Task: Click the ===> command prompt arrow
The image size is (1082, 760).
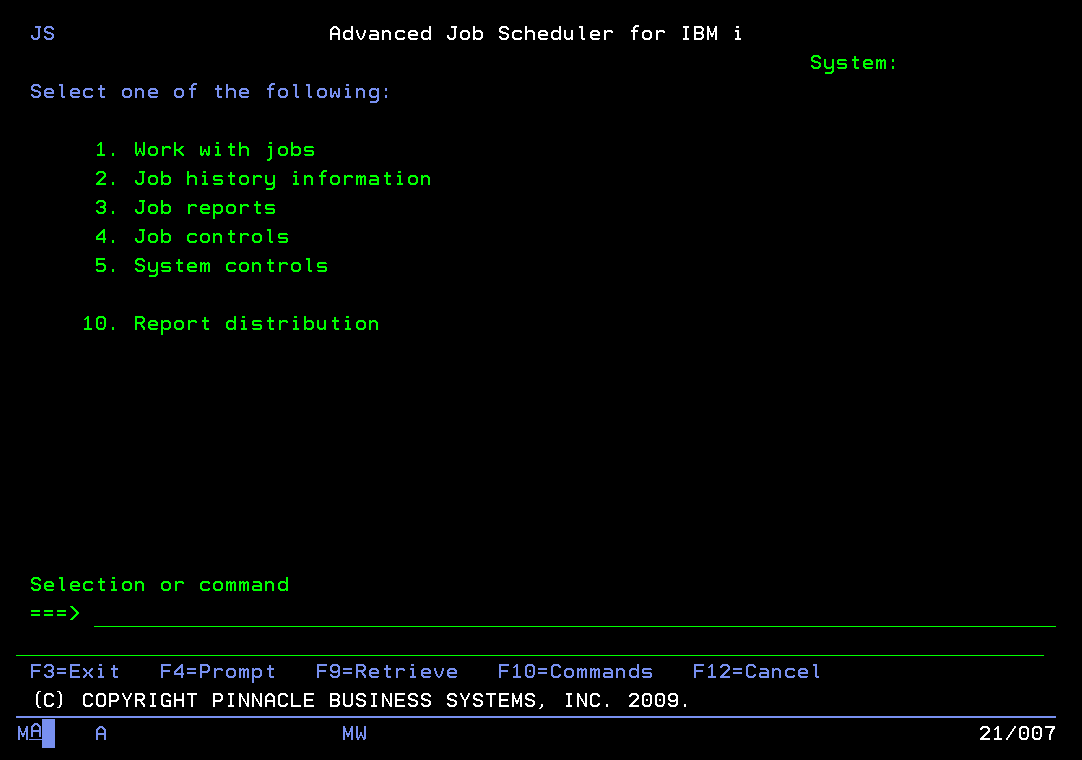Action: tap(54, 613)
